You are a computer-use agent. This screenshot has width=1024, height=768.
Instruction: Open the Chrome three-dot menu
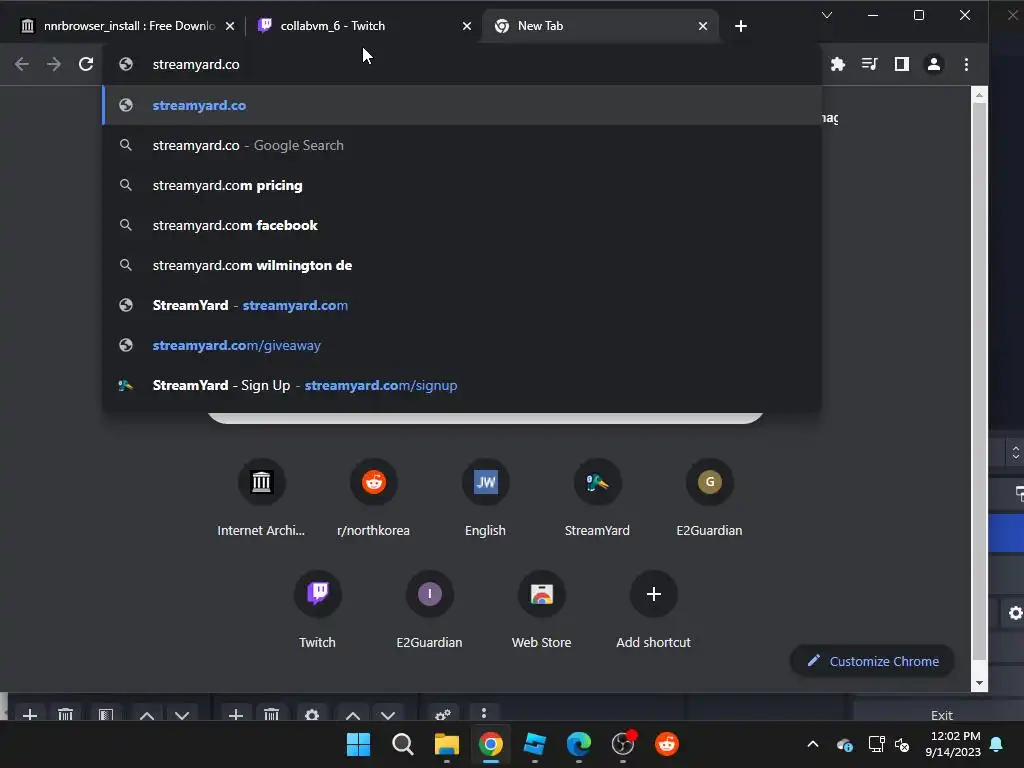[967, 64]
